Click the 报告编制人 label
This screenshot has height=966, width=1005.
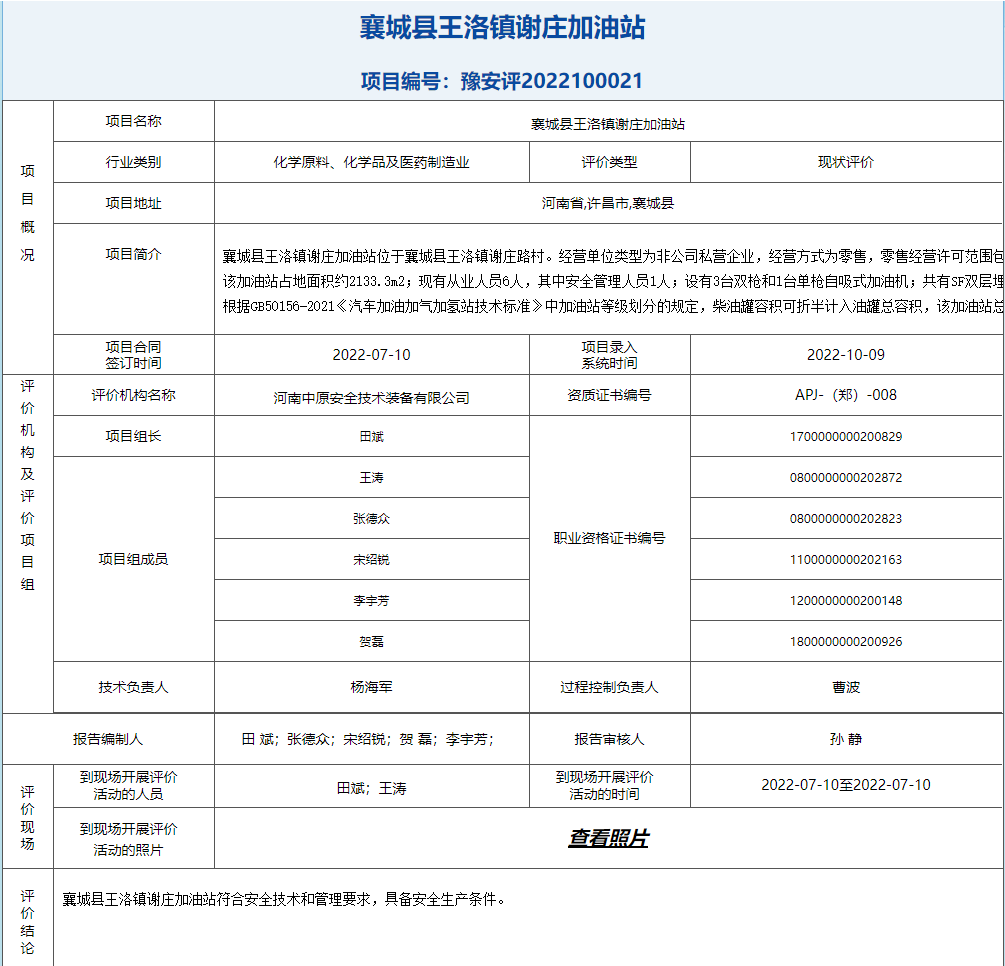click(x=108, y=739)
